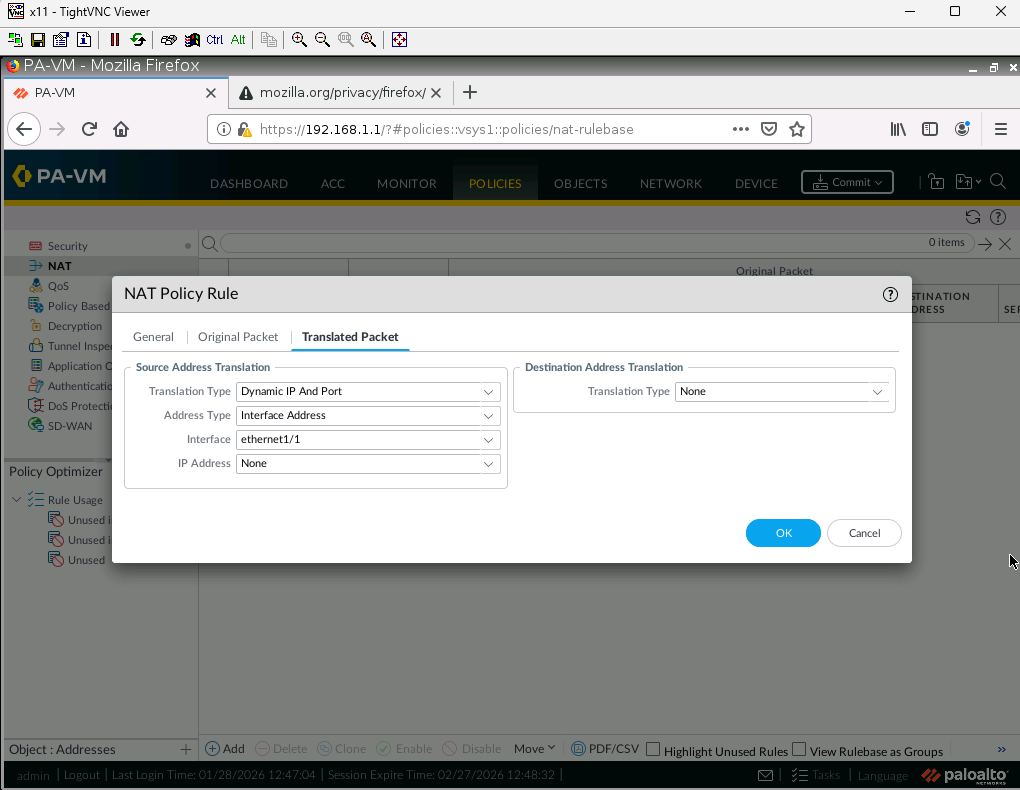Click the Firefox URL address bar

[x=490, y=129]
